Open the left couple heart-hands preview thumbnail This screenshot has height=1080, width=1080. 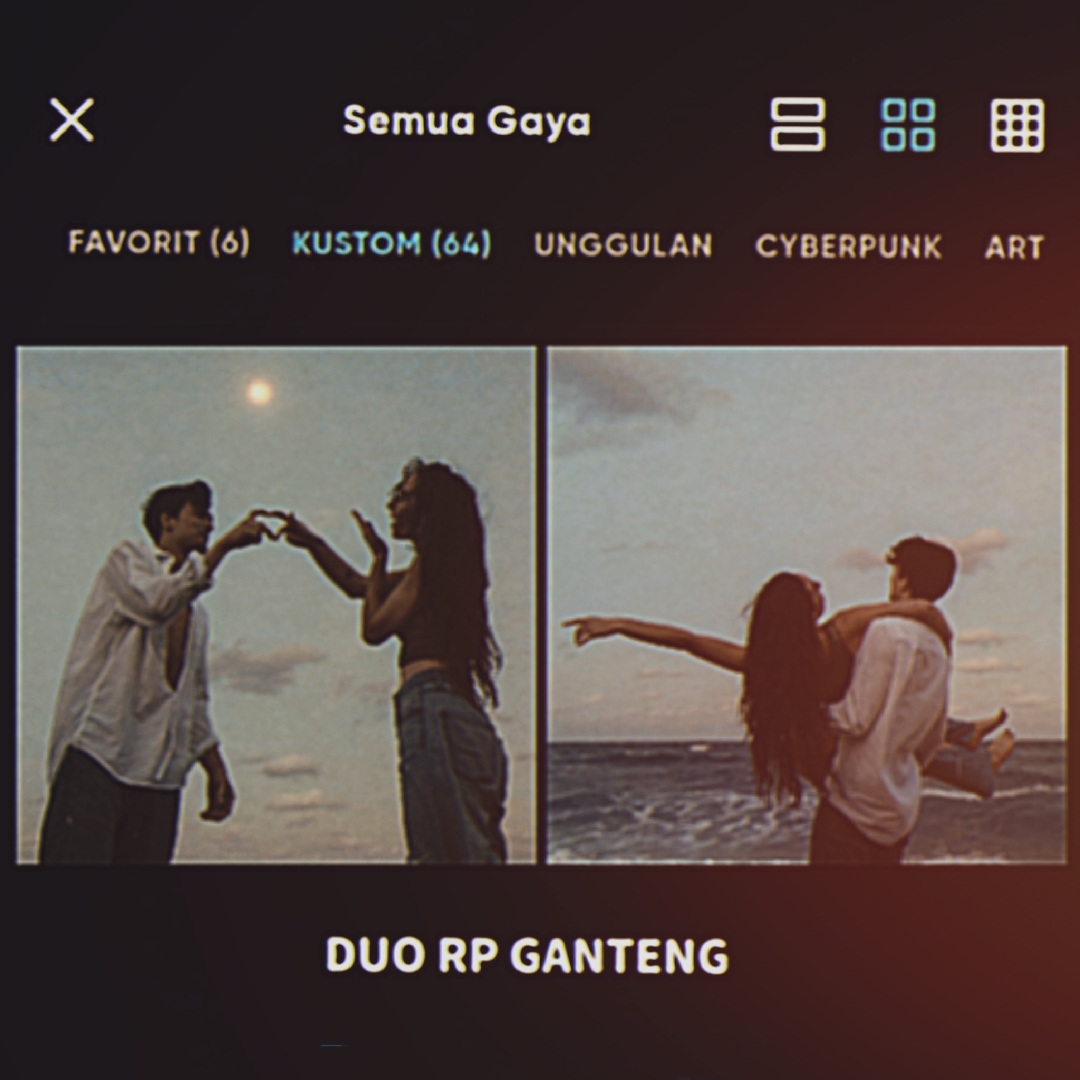[x=275, y=603]
